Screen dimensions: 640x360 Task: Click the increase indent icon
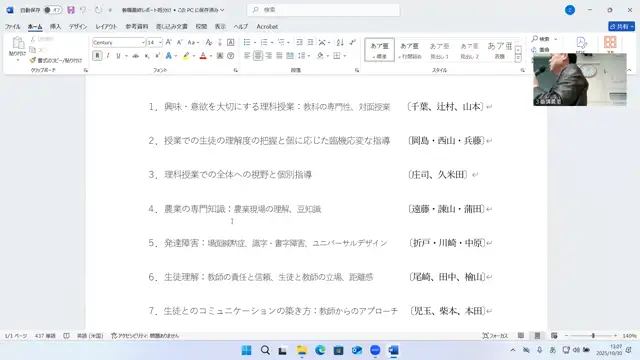pyautogui.click(x=310, y=42)
